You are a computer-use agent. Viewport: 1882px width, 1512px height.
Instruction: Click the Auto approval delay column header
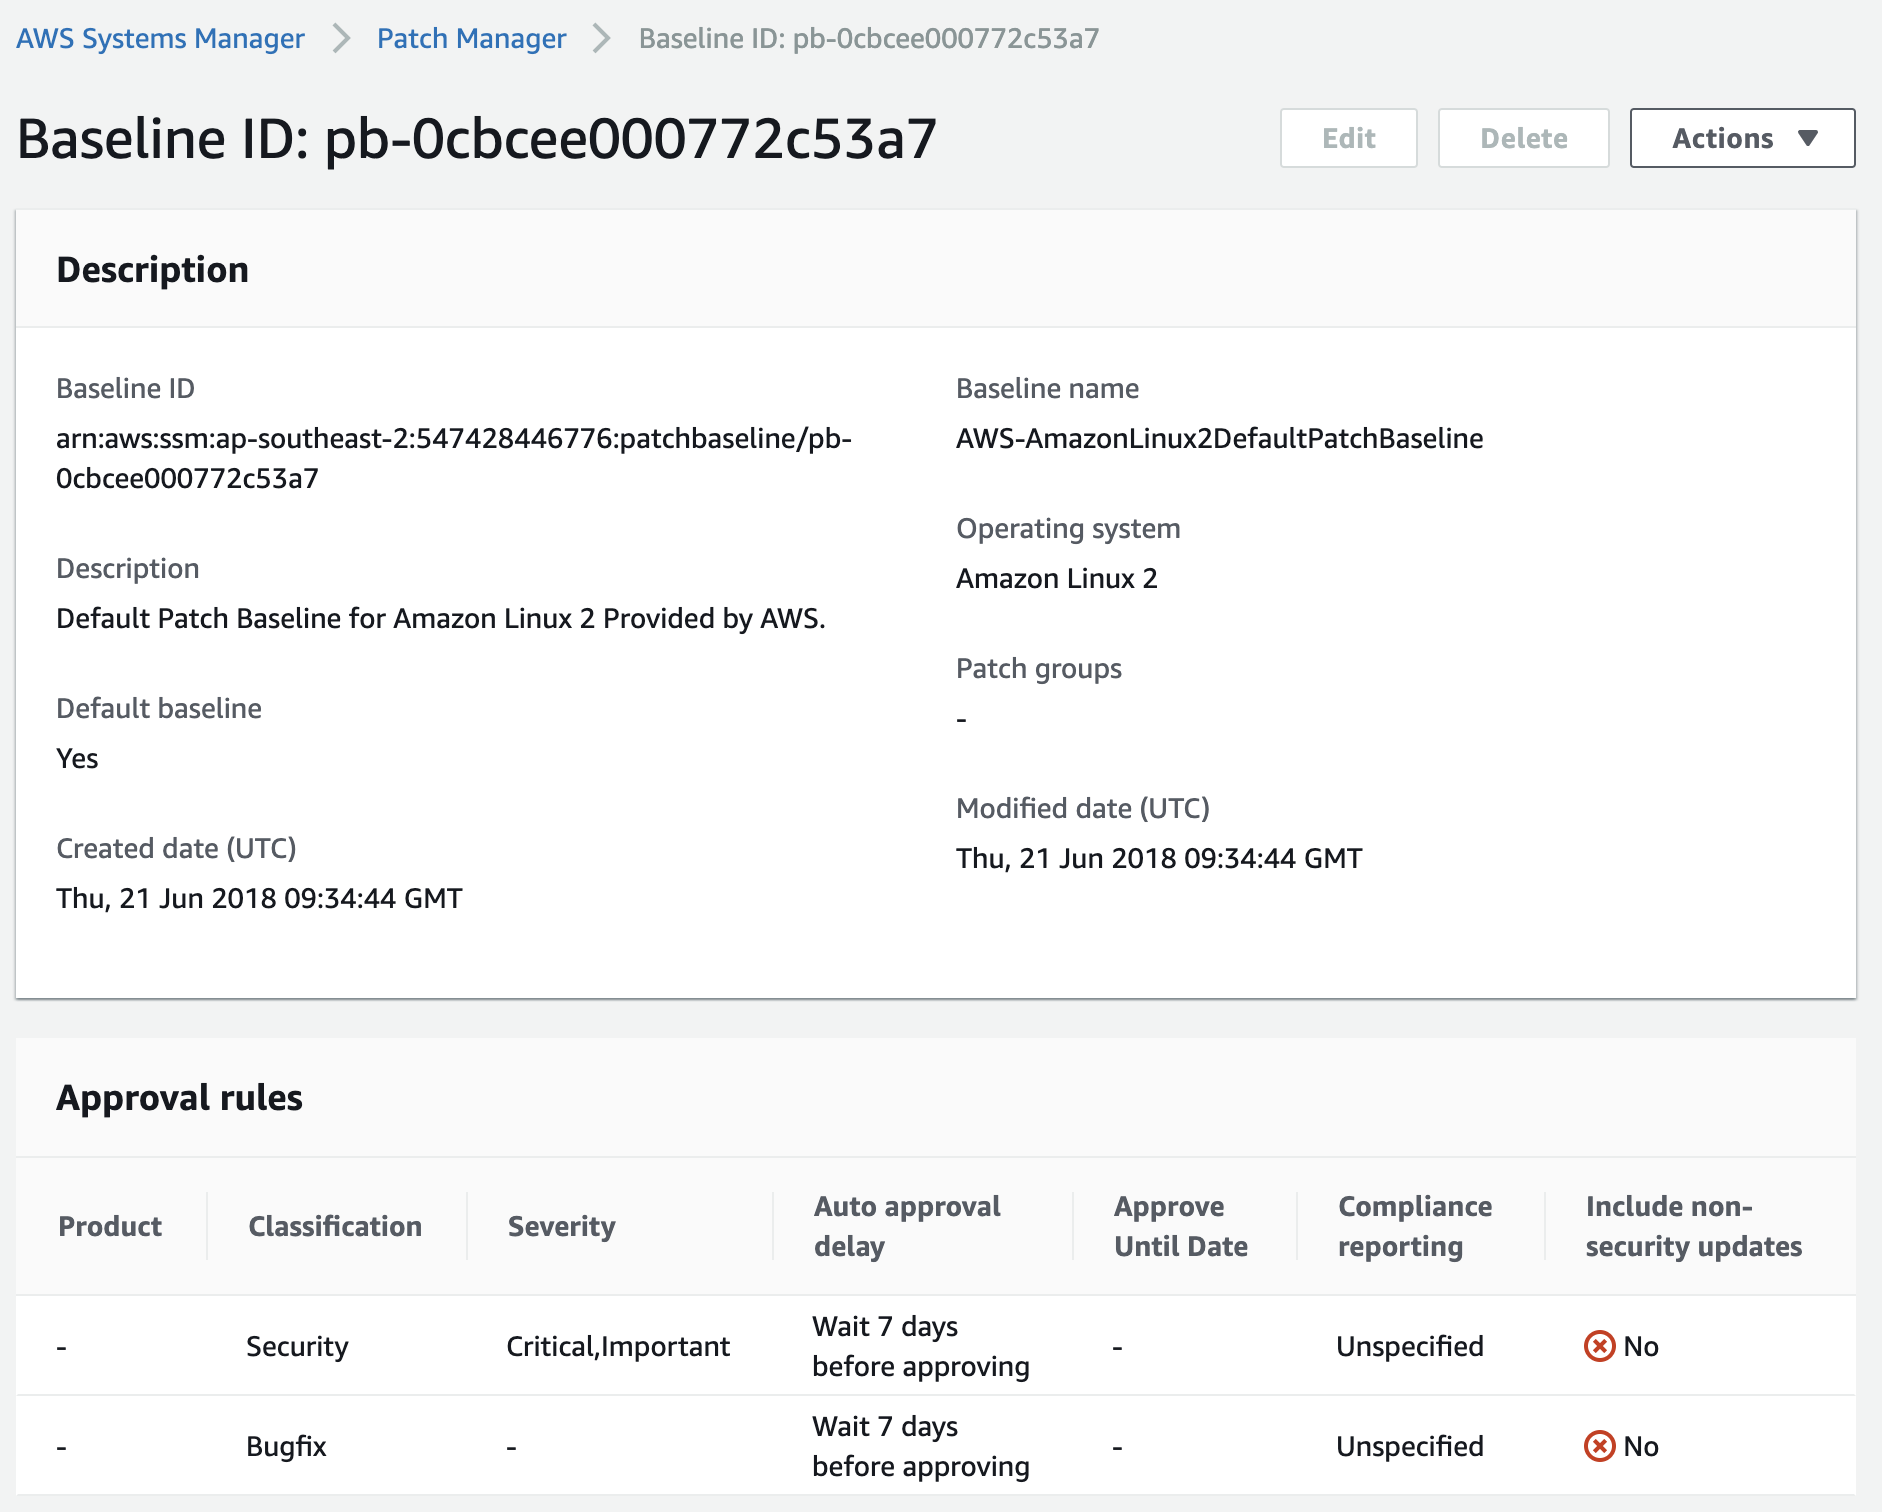(907, 1226)
